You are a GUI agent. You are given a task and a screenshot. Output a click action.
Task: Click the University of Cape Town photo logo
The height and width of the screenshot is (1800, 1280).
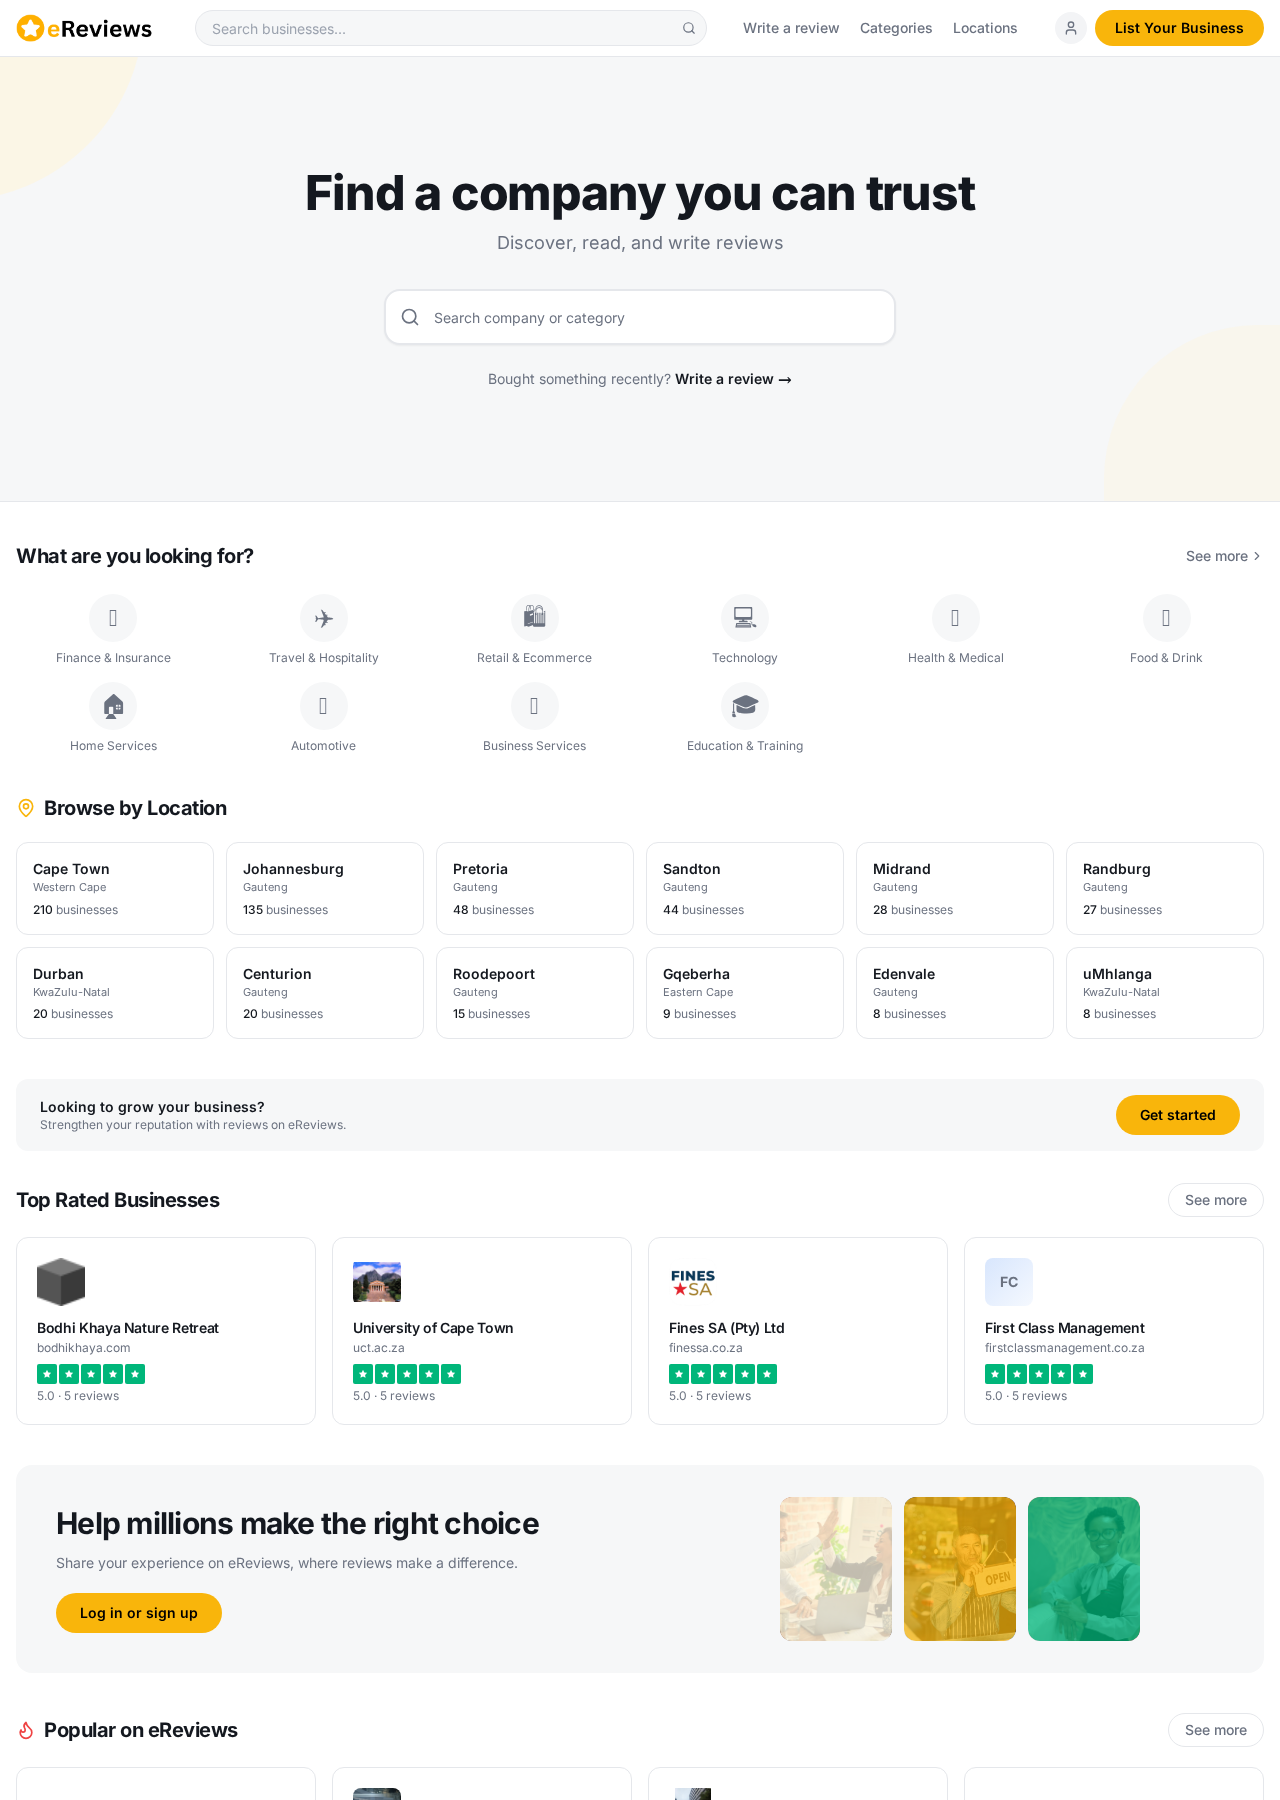point(377,1282)
